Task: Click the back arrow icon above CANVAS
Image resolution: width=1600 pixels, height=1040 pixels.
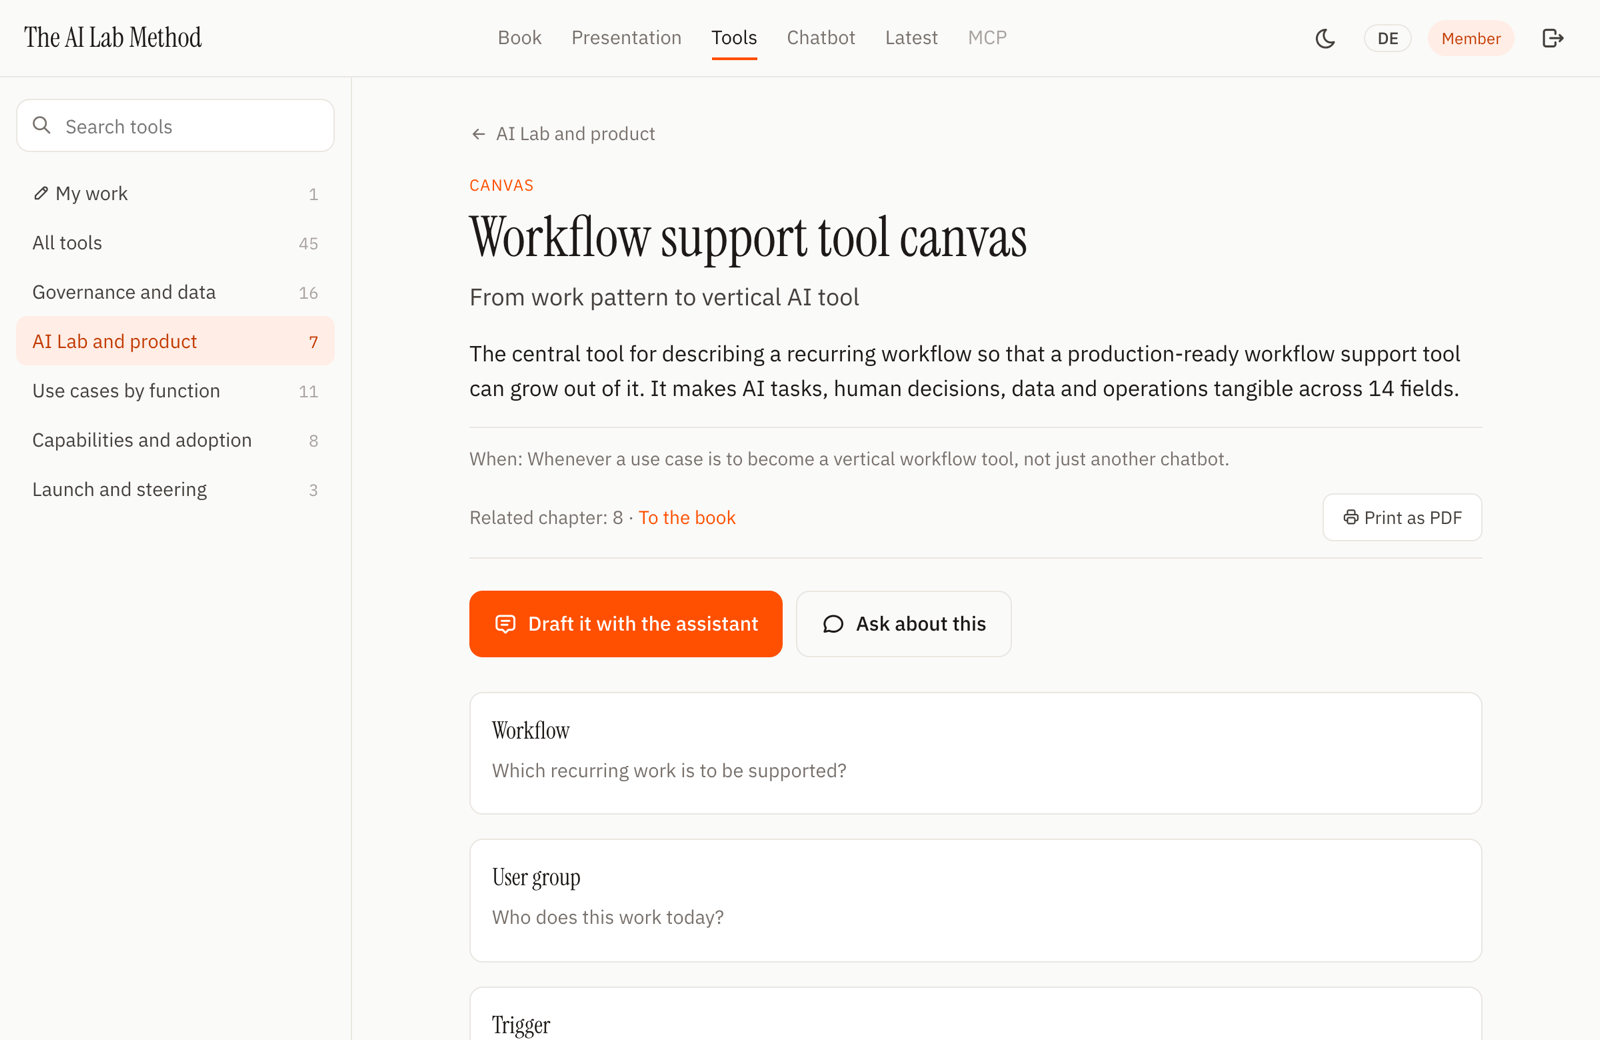Action: point(478,134)
